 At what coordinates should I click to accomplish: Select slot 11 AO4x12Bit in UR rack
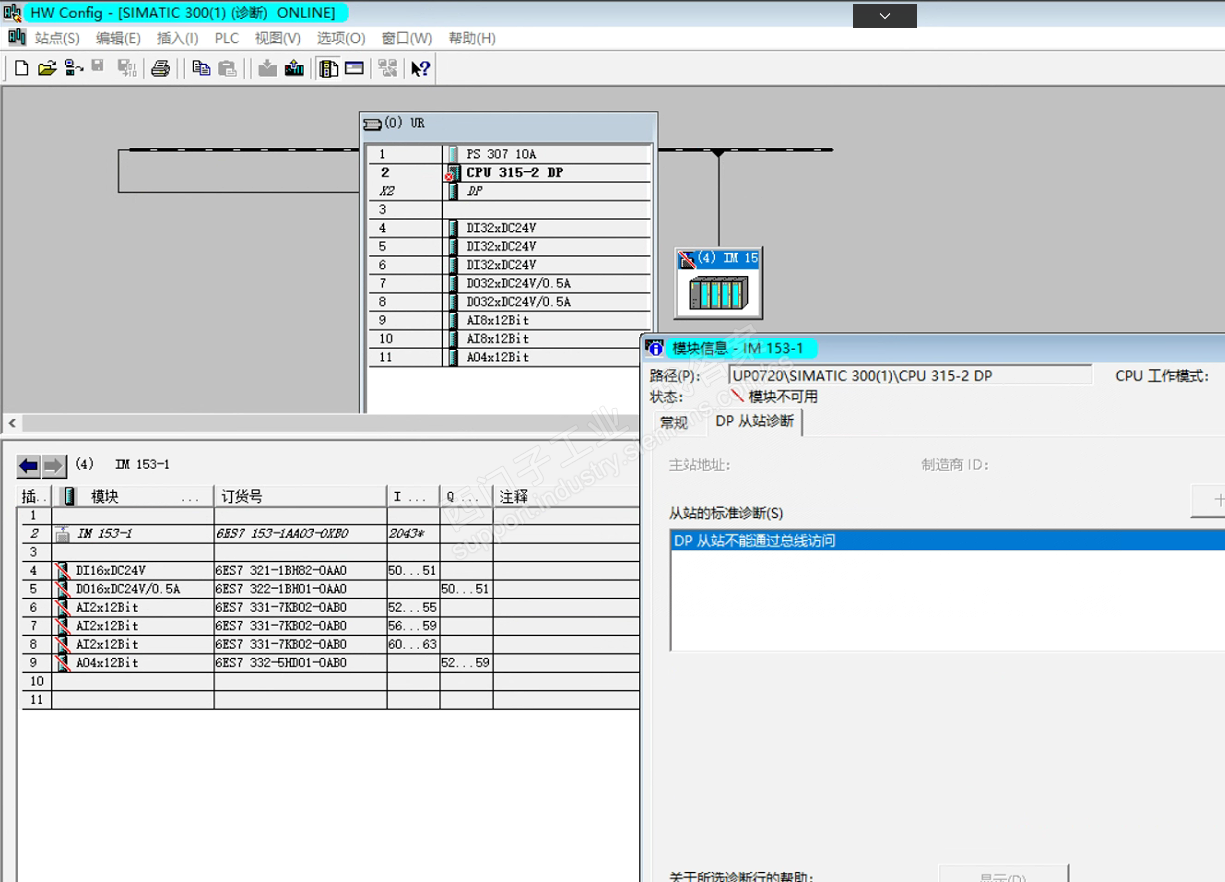(x=510, y=357)
